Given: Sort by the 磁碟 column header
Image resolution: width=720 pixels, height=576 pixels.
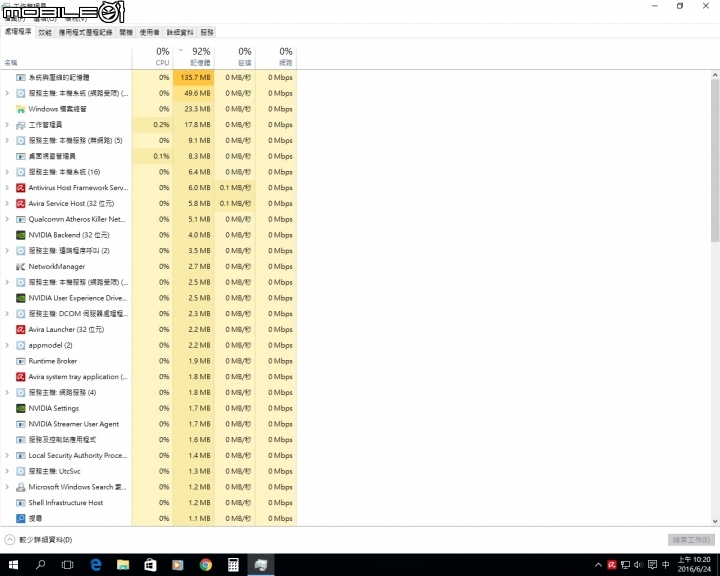Looking at the screenshot, I should click(x=235, y=56).
